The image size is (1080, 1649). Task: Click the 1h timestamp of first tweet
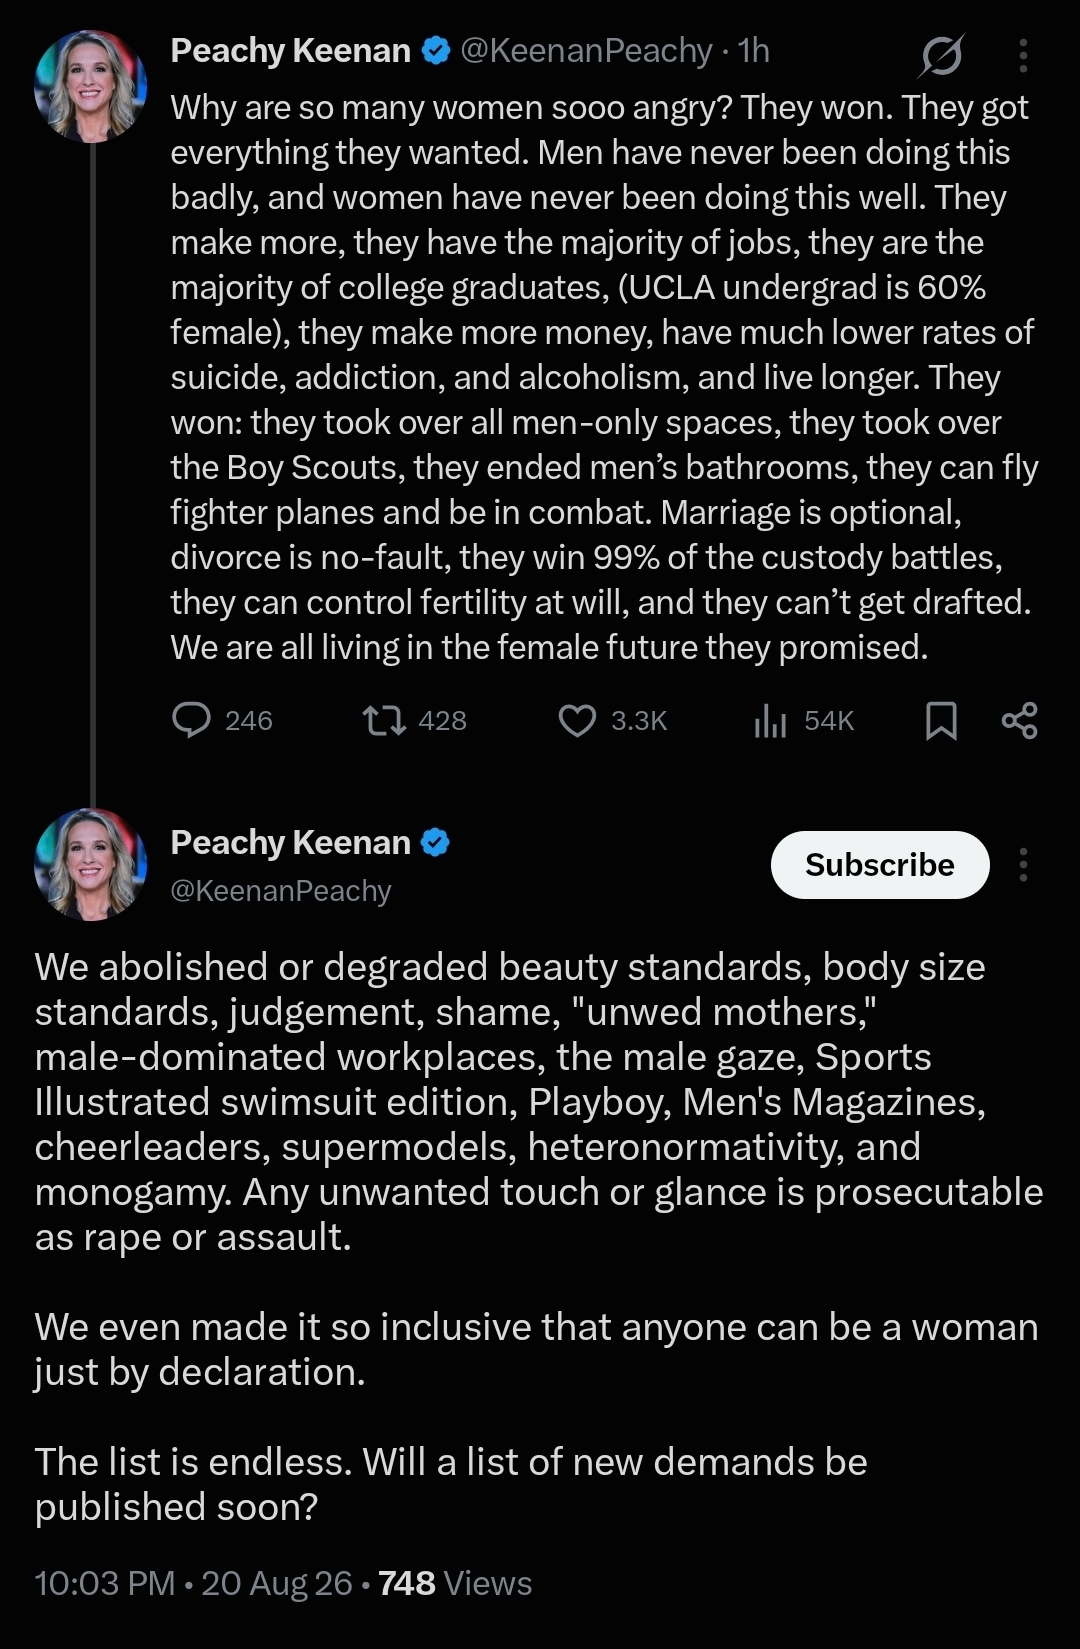pyautogui.click(x=753, y=50)
